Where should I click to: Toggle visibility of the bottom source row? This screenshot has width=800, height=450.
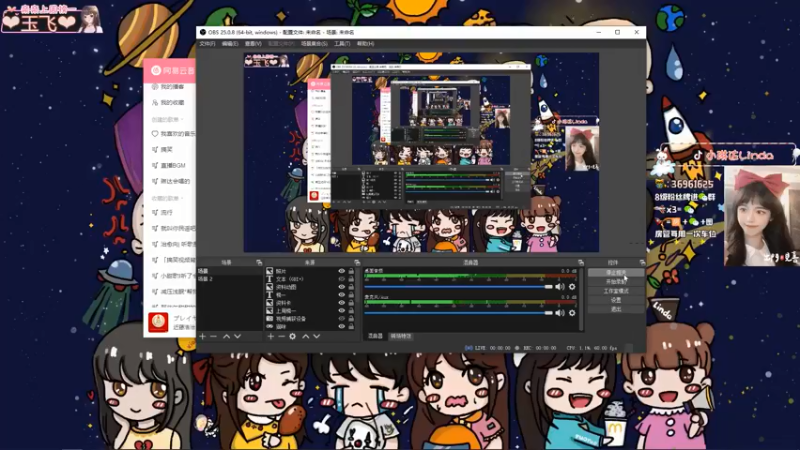(341, 327)
